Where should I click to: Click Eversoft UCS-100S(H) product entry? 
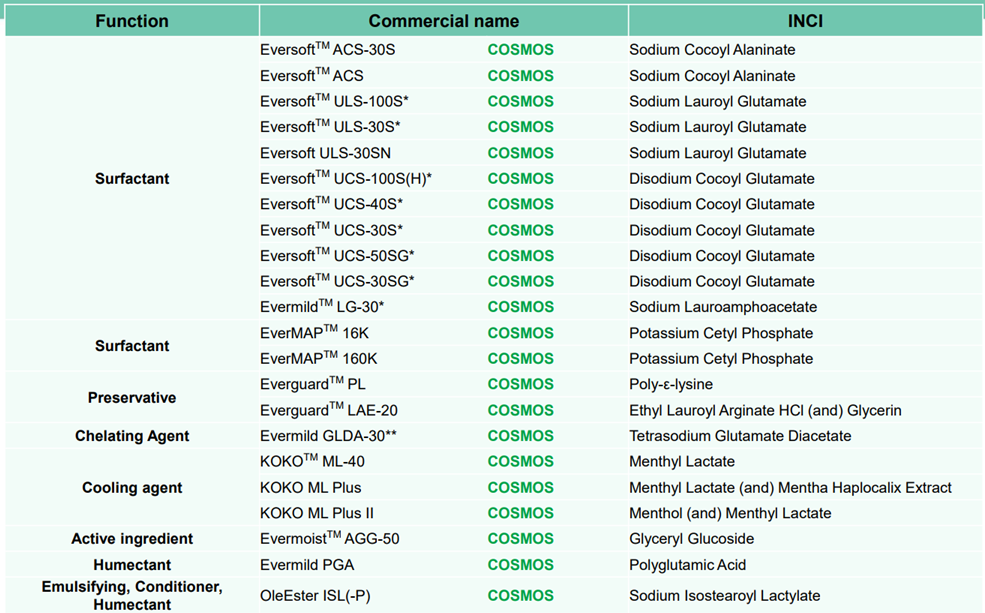click(x=345, y=179)
